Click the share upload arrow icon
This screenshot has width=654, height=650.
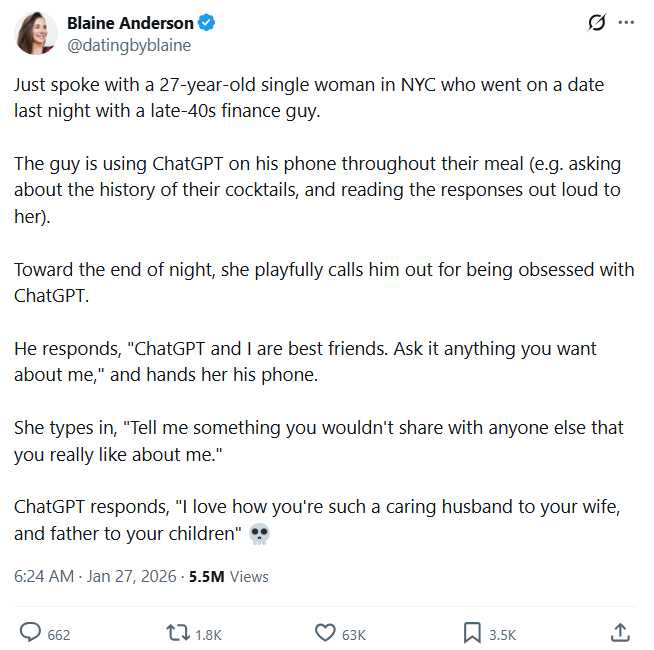pos(620,632)
